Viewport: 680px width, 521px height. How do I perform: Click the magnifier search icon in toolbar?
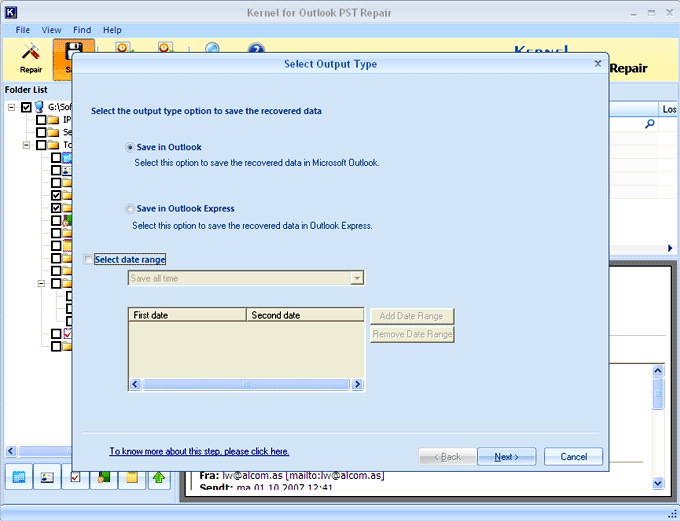tap(212, 47)
